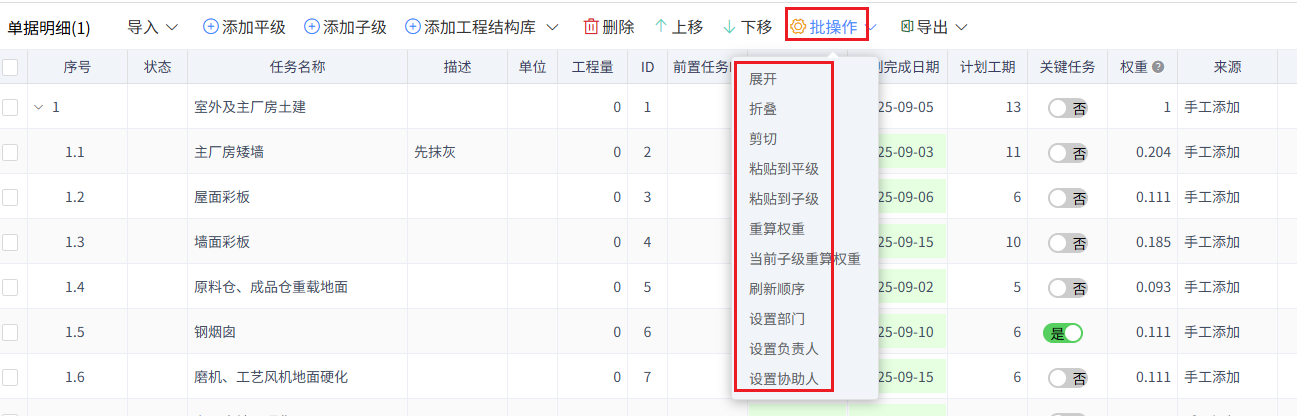This screenshot has height=416, width=1297.
Task: Check the row checkbox for 原料仓、成品仓重载地面
Action: click(x=10, y=287)
